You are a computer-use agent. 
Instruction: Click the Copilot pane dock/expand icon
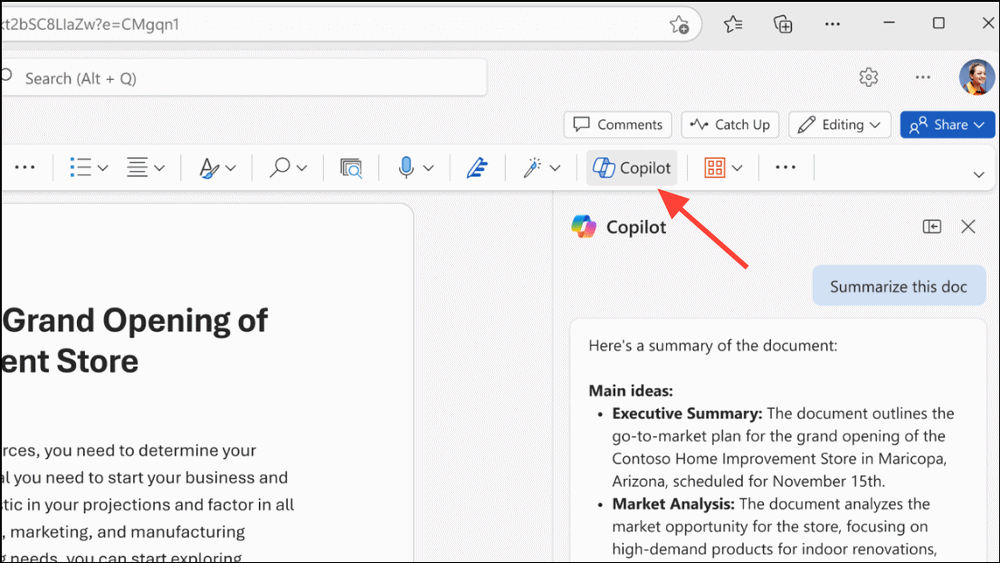932,226
